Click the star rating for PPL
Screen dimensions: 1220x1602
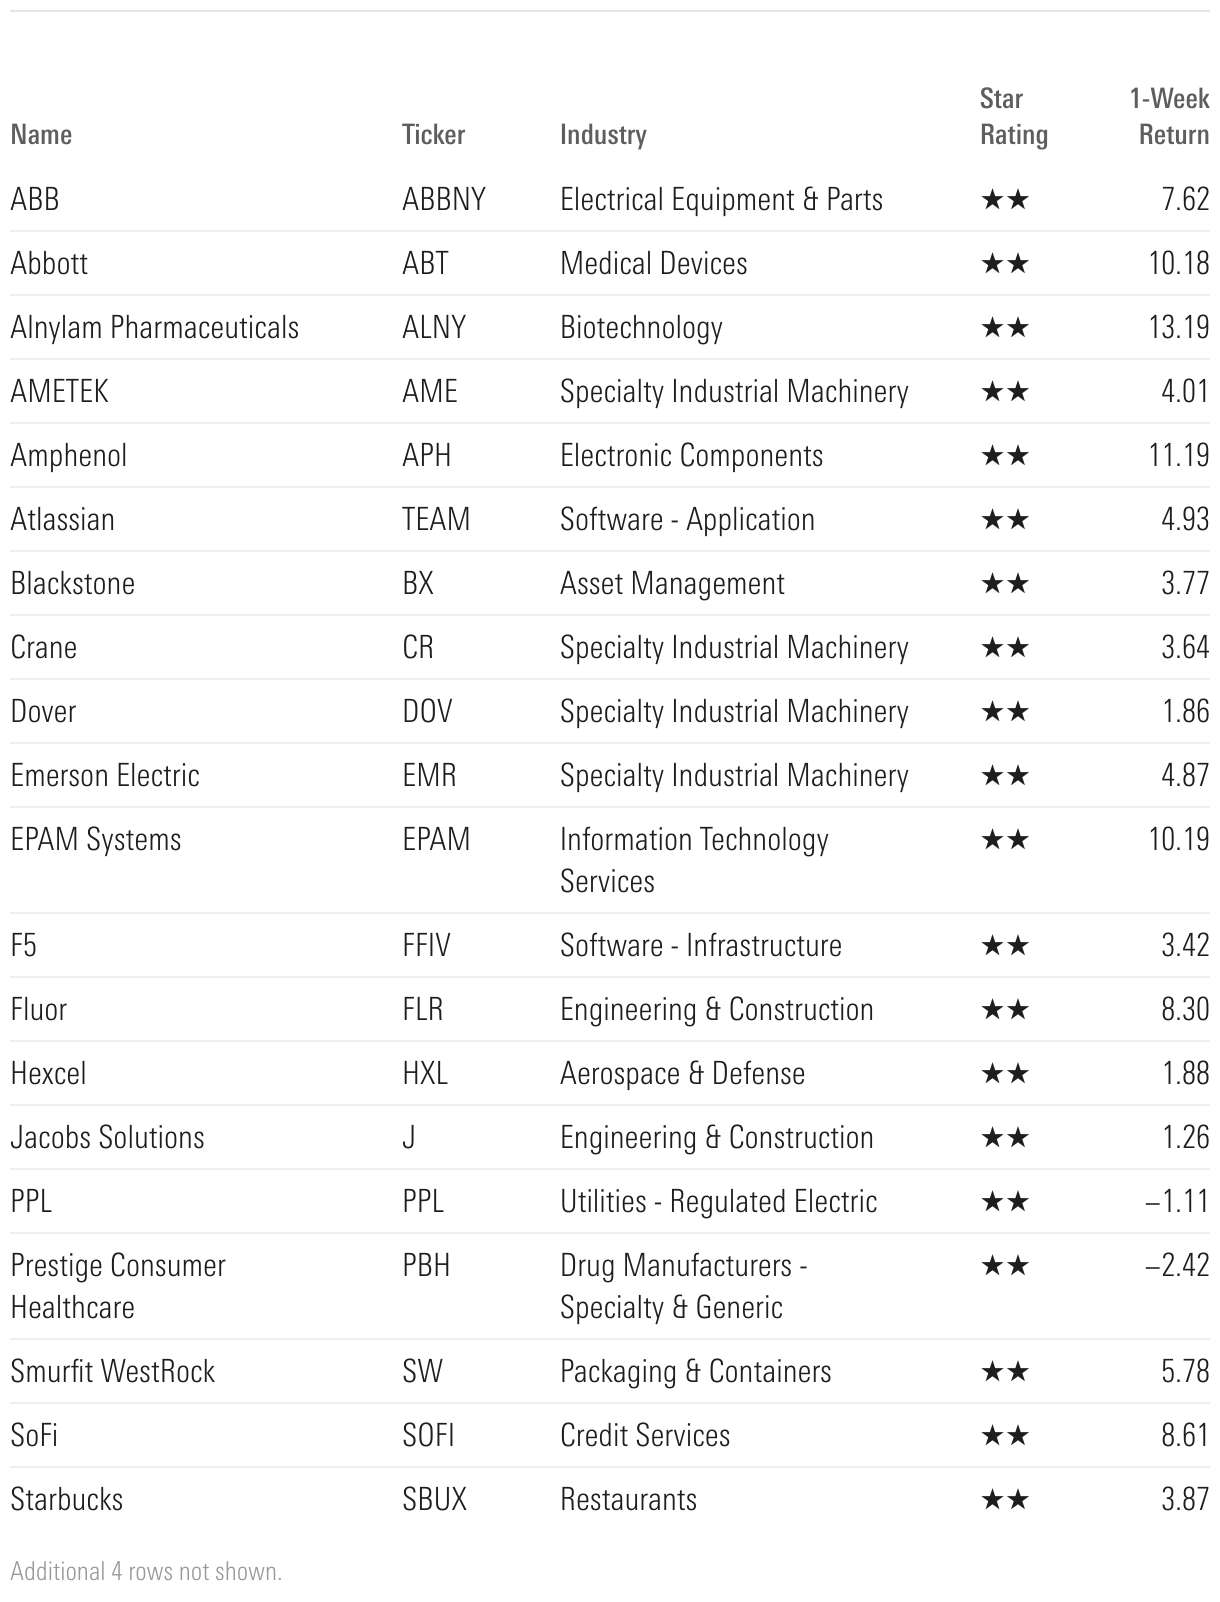[1005, 1202]
